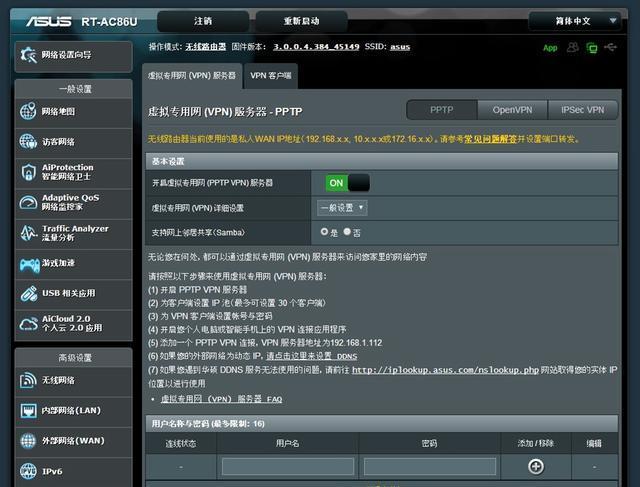Open iplookup.asus.com nslookup link

(x=445, y=370)
